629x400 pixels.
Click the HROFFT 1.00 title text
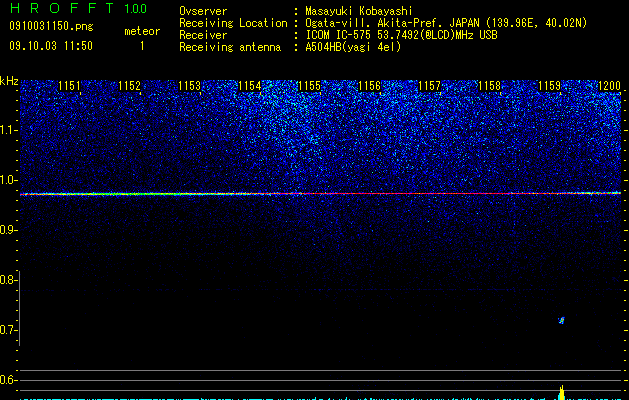[x=78, y=8]
